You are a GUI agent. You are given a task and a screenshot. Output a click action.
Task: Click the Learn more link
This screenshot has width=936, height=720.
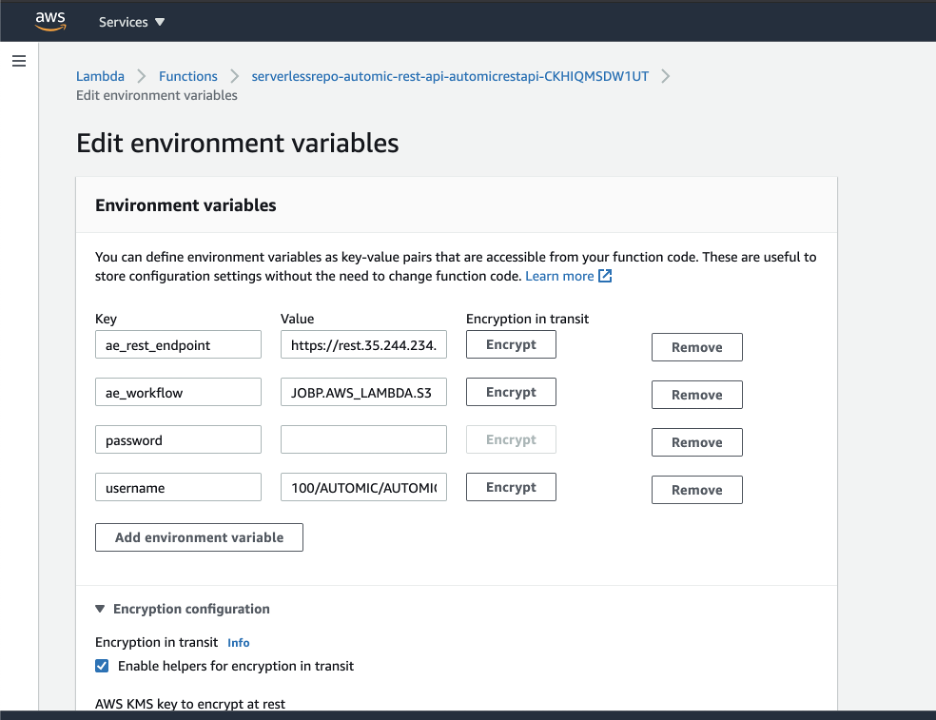[x=559, y=276]
